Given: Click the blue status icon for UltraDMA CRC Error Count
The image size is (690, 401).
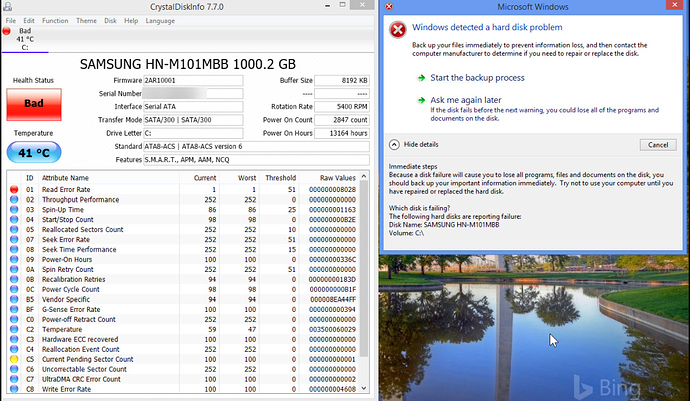Looking at the screenshot, I should point(14,379).
